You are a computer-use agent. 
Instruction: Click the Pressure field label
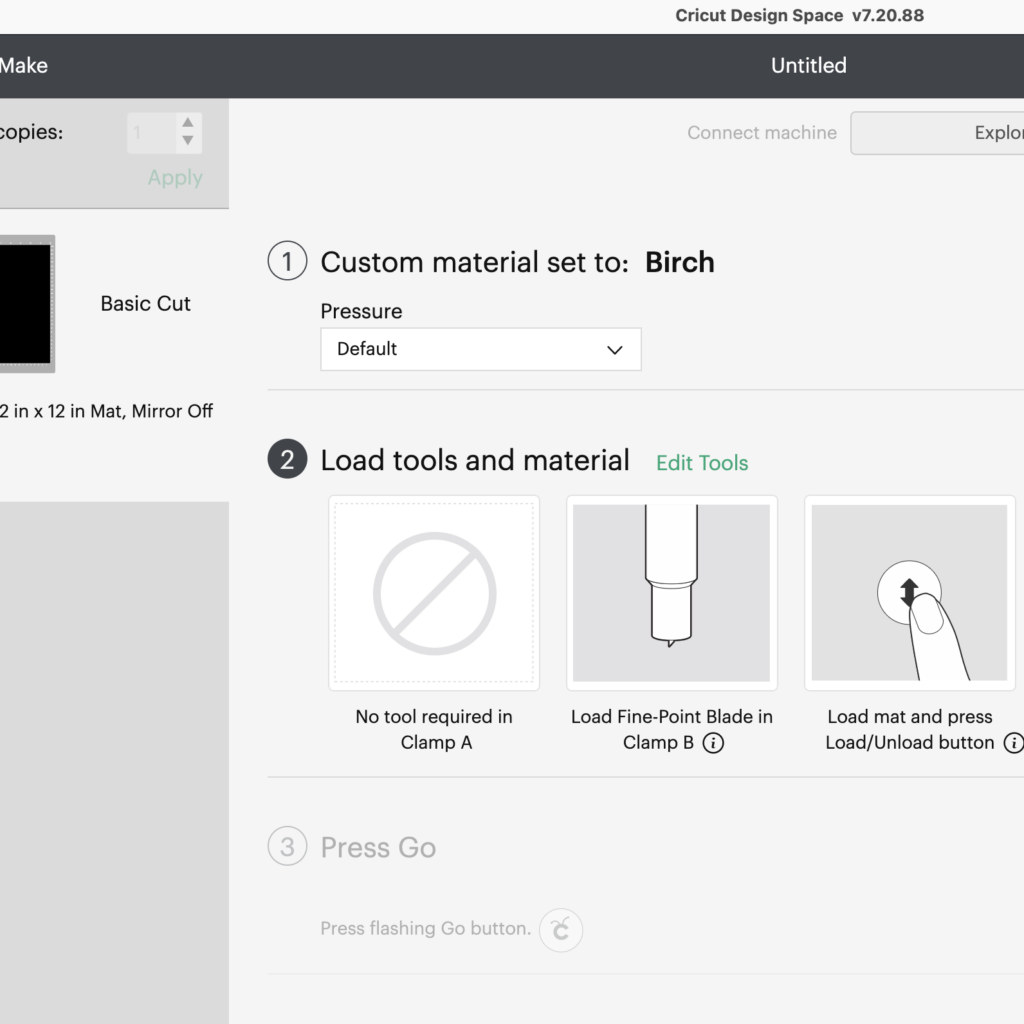click(361, 312)
